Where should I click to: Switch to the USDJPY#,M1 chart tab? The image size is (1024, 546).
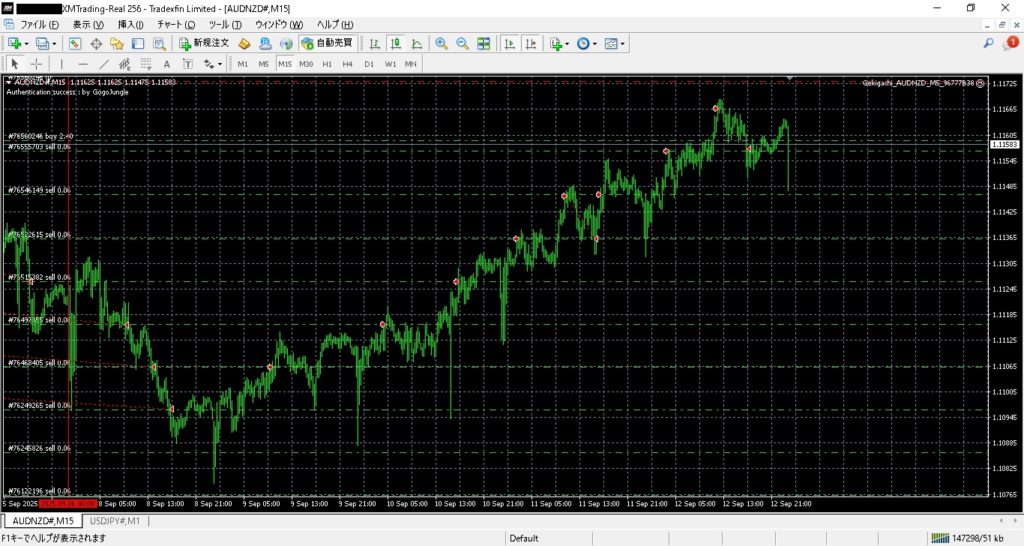116,521
